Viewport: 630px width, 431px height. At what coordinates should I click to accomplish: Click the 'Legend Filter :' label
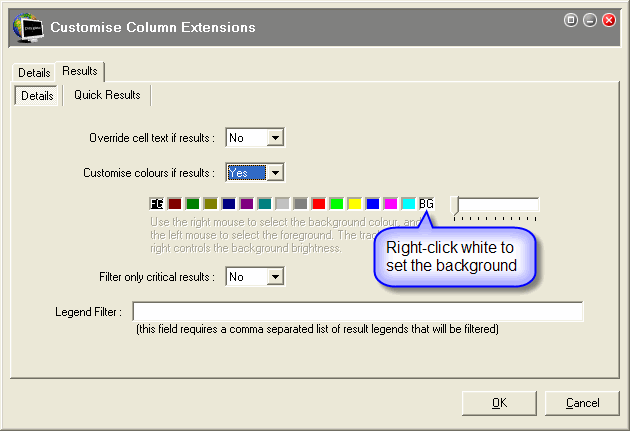coord(88,312)
